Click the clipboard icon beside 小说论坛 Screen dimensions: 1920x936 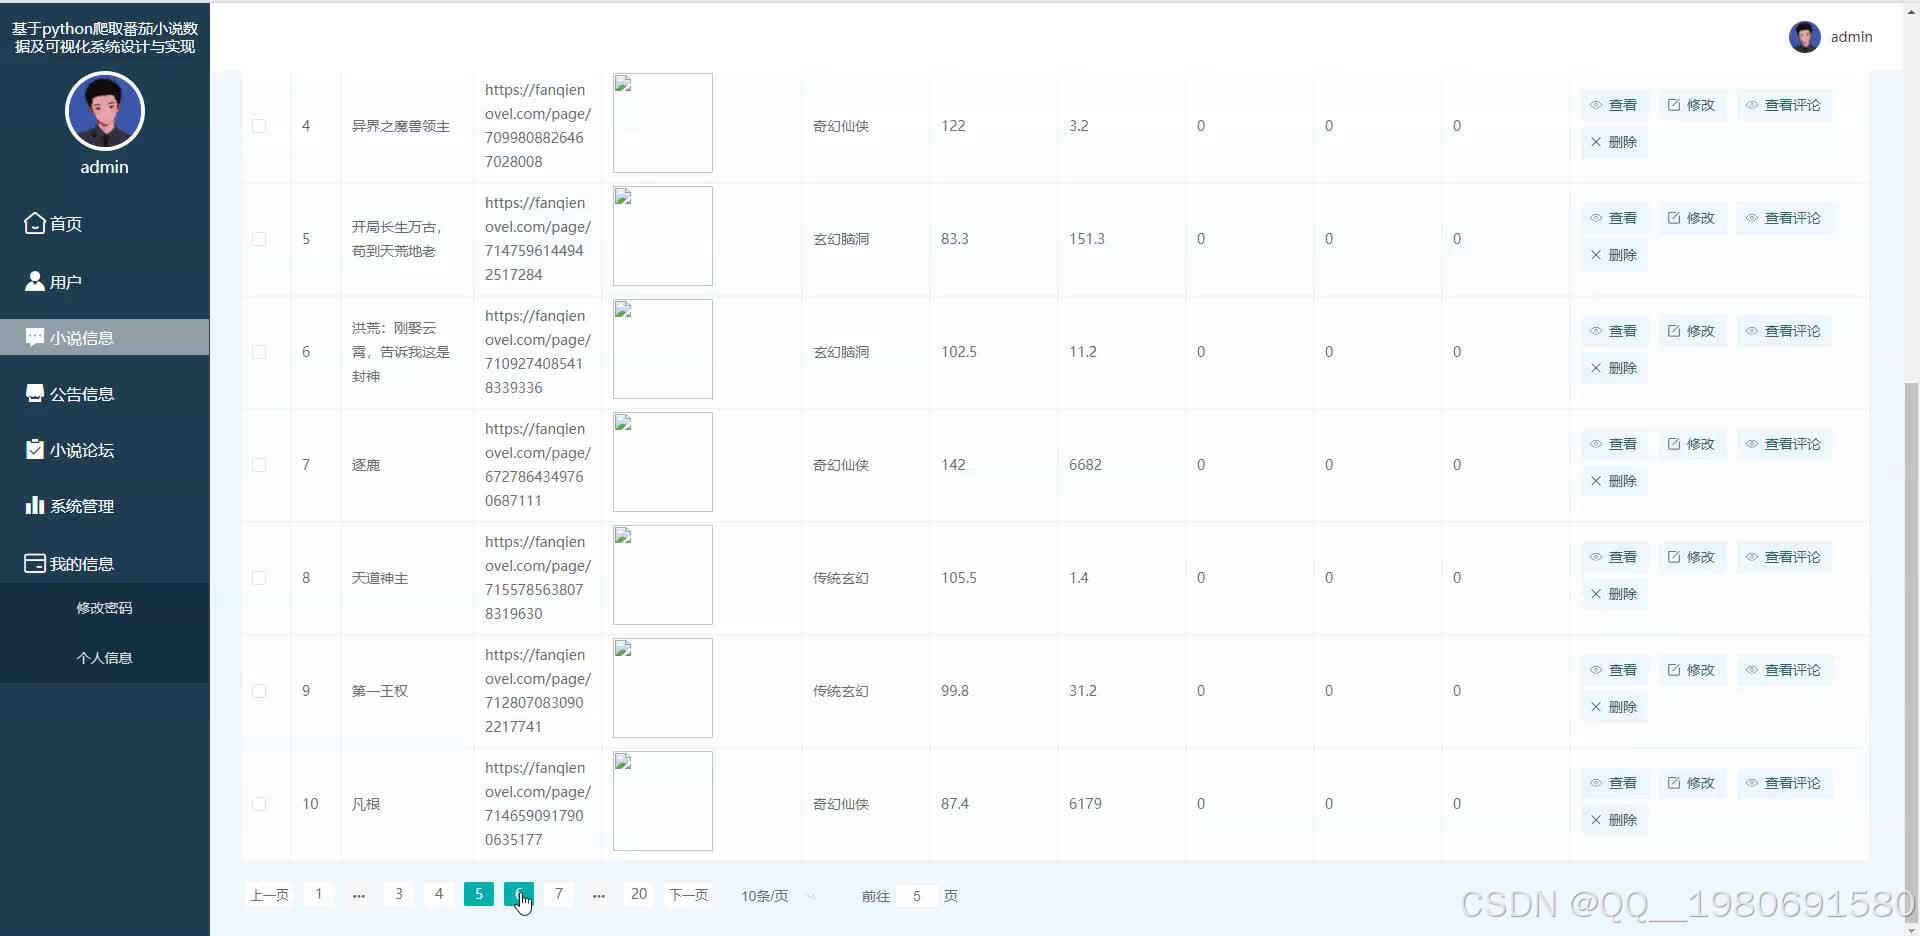click(x=35, y=449)
